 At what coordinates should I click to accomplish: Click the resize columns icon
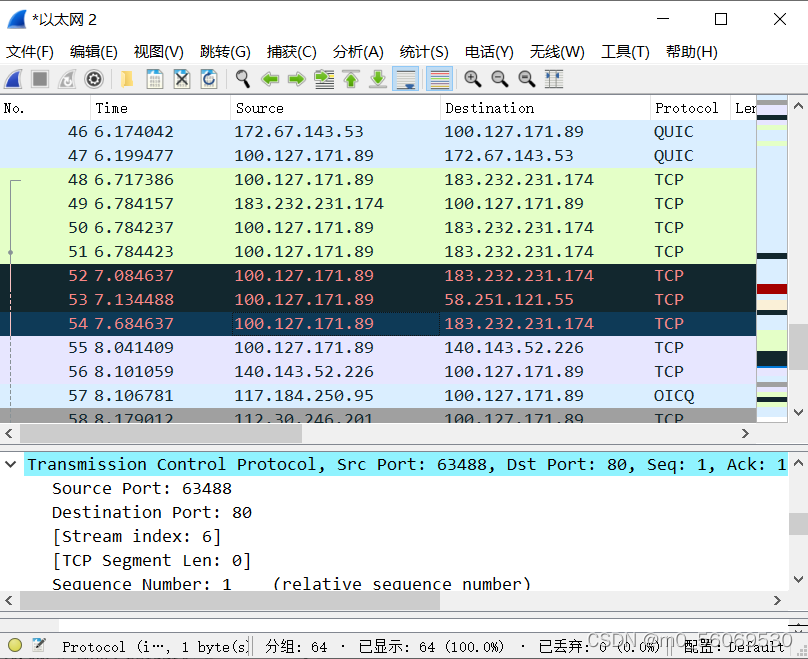(x=554, y=79)
